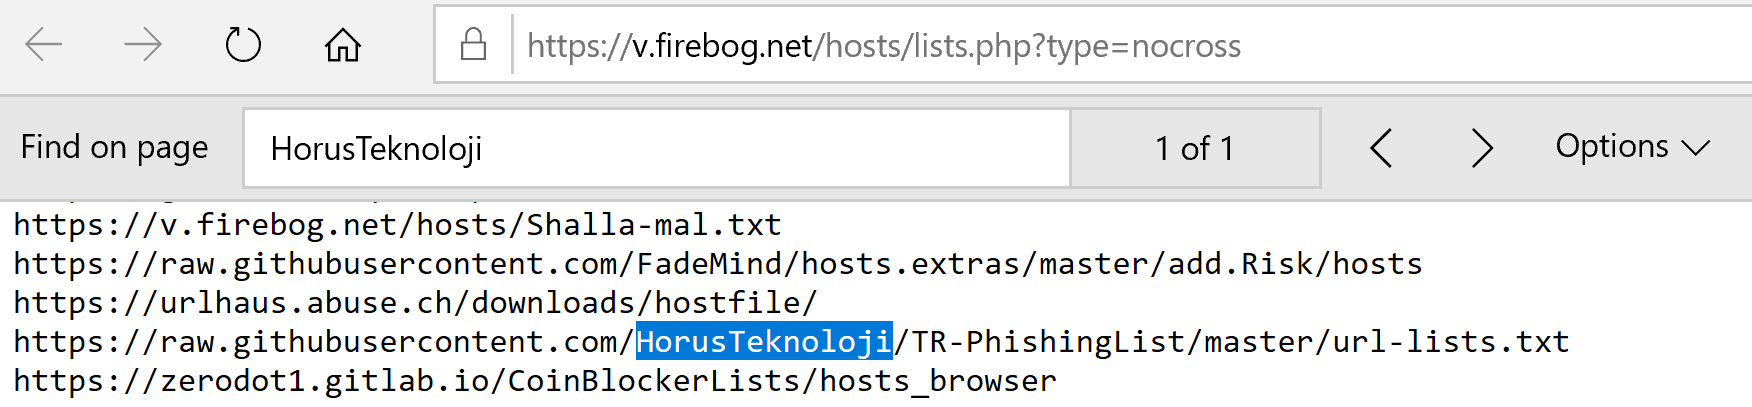Open the browser home page
This screenshot has width=1752, height=407.
342,45
